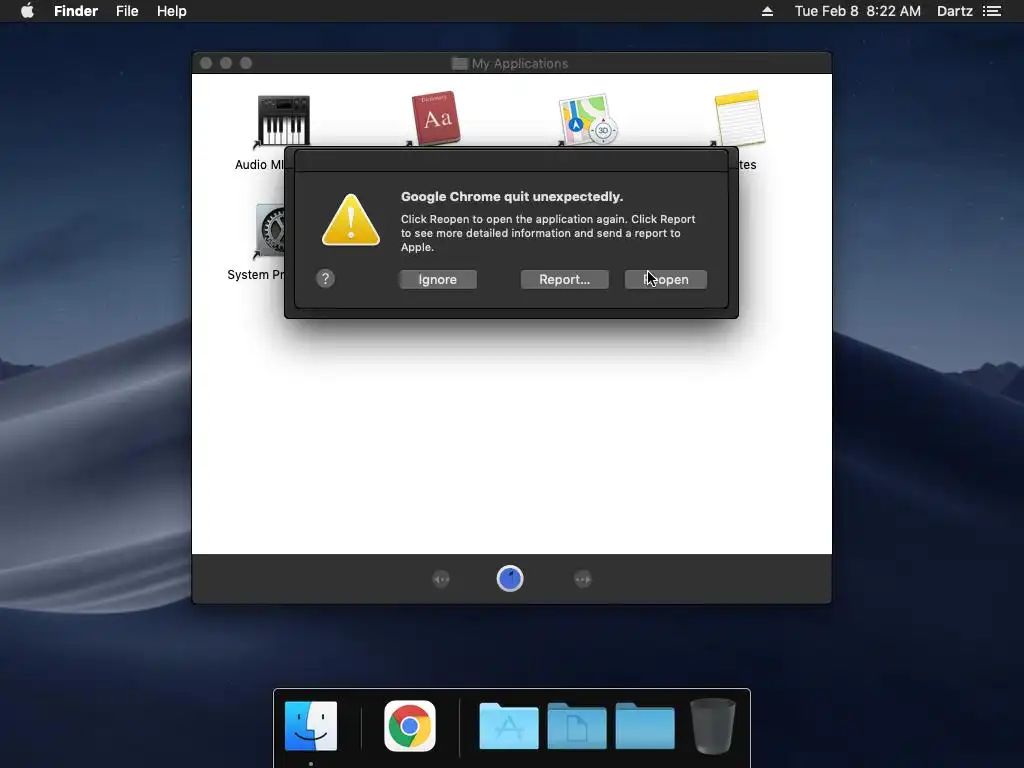Open the Help menu
The width and height of the screenshot is (1024, 768).
coord(172,11)
